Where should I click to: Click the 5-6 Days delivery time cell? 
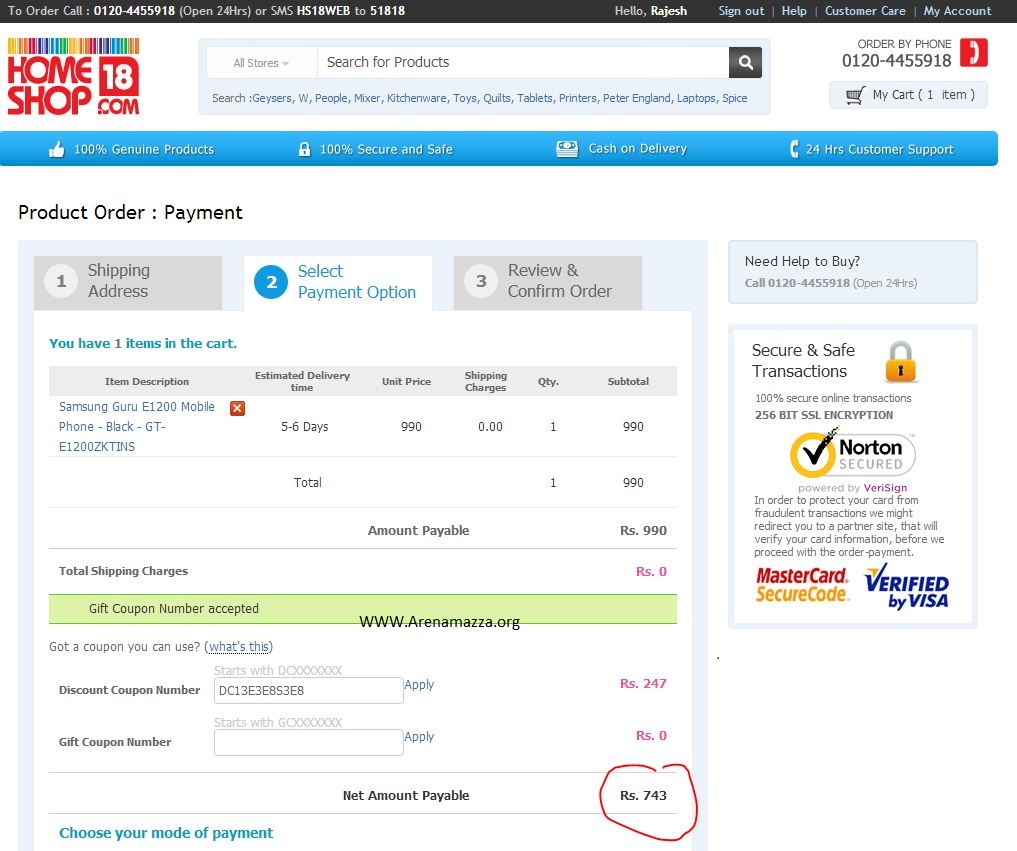tap(304, 427)
